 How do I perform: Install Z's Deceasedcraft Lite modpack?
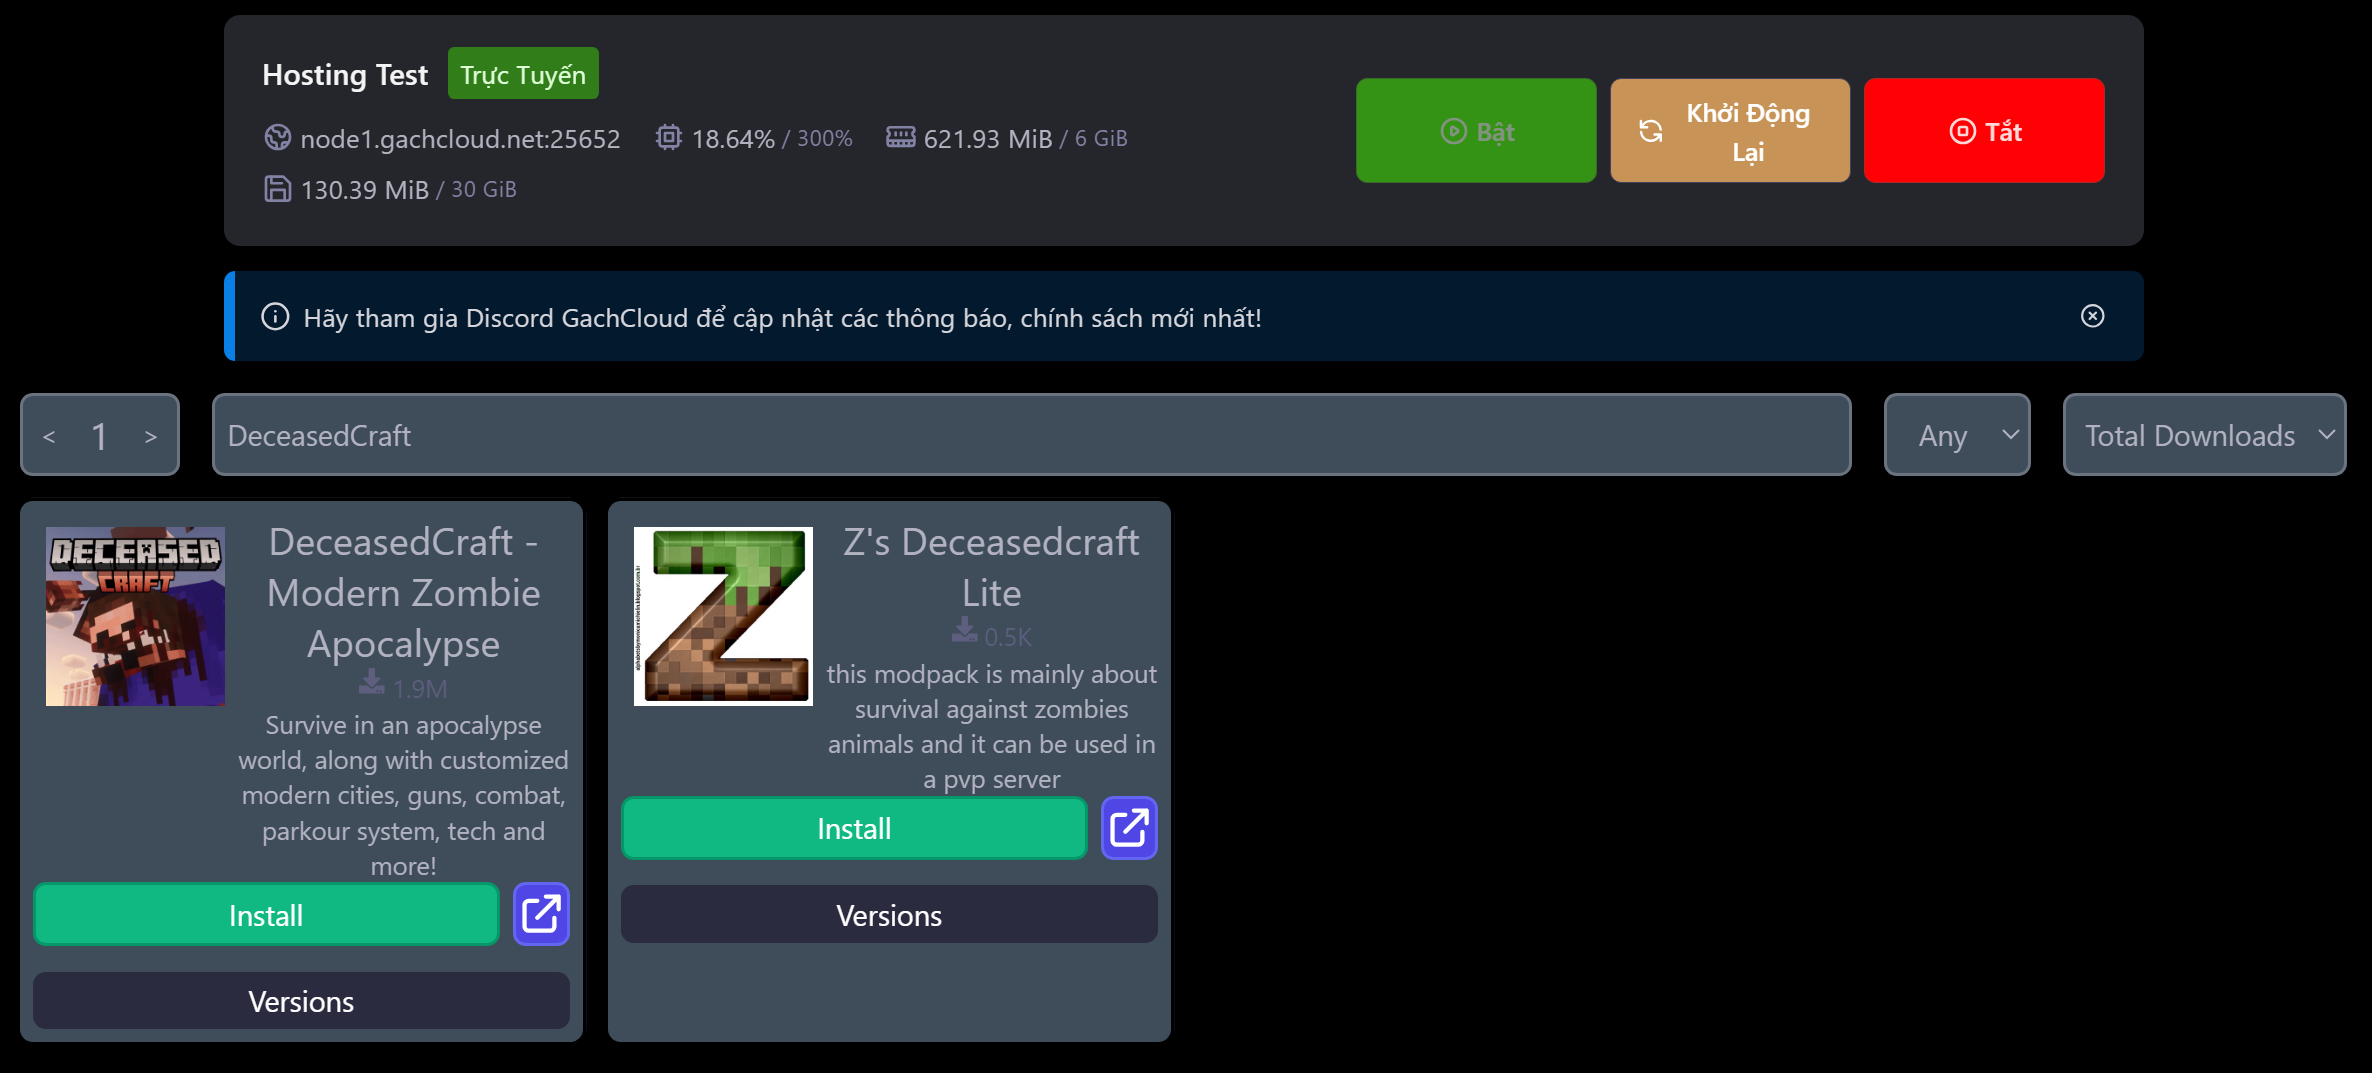[x=854, y=828]
